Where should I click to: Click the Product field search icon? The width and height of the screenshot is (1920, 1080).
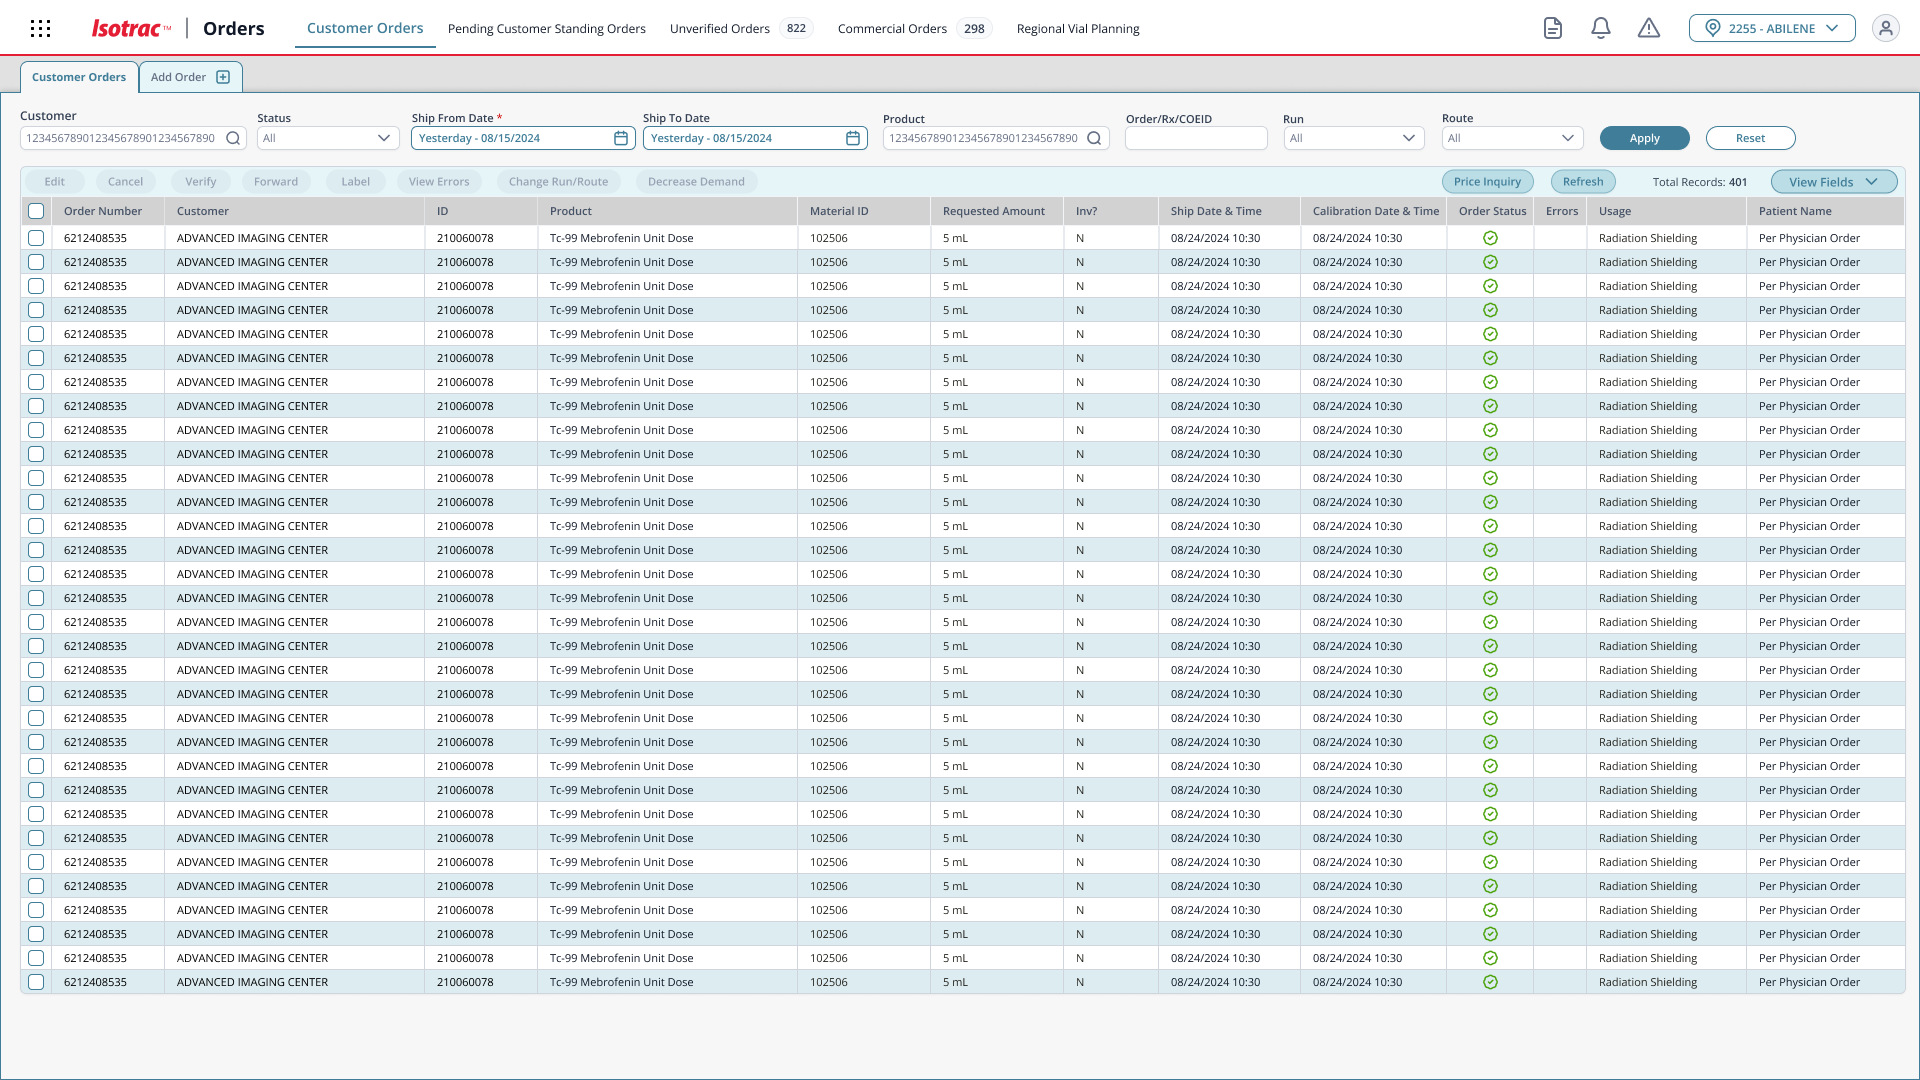tap(1094, 138)
